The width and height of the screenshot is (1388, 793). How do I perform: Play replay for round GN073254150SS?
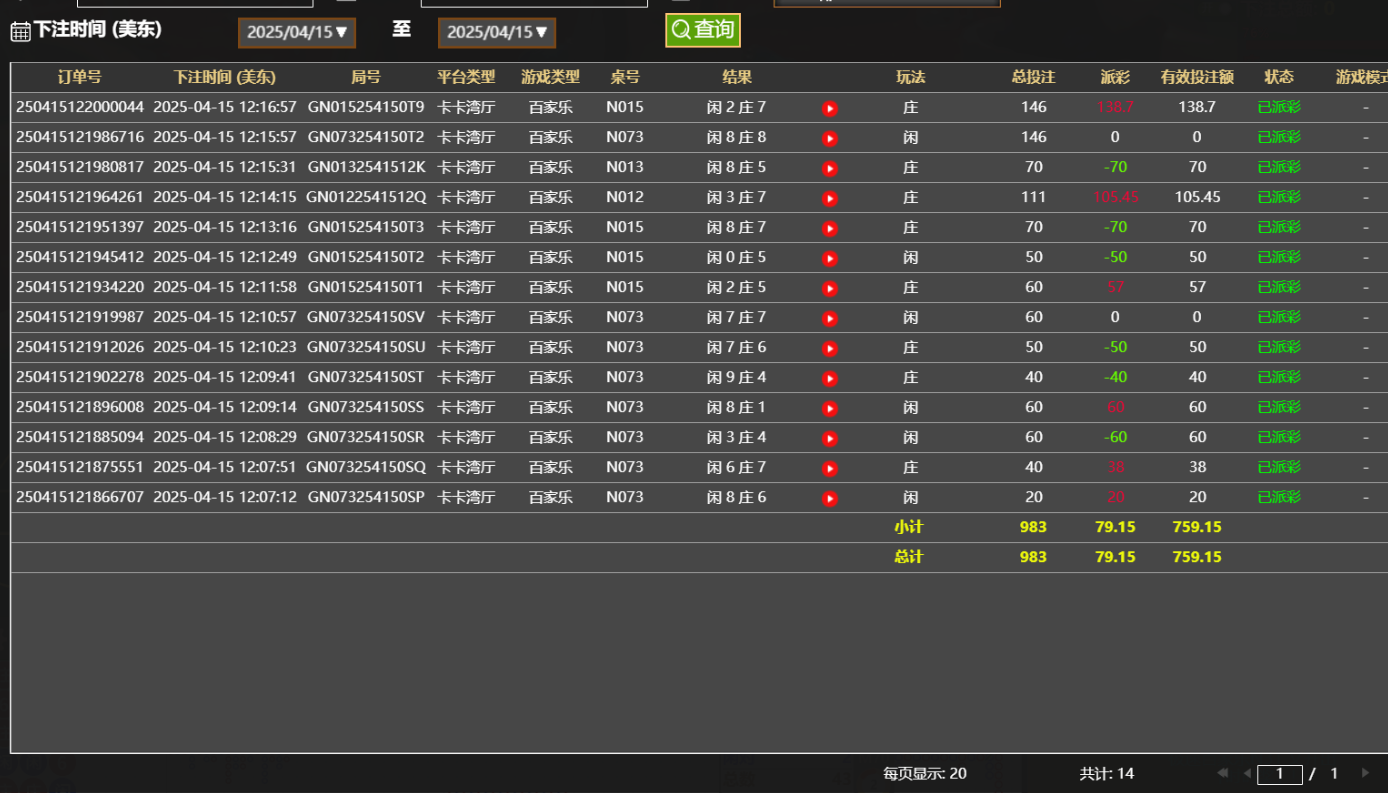click(x=829, y=408)
